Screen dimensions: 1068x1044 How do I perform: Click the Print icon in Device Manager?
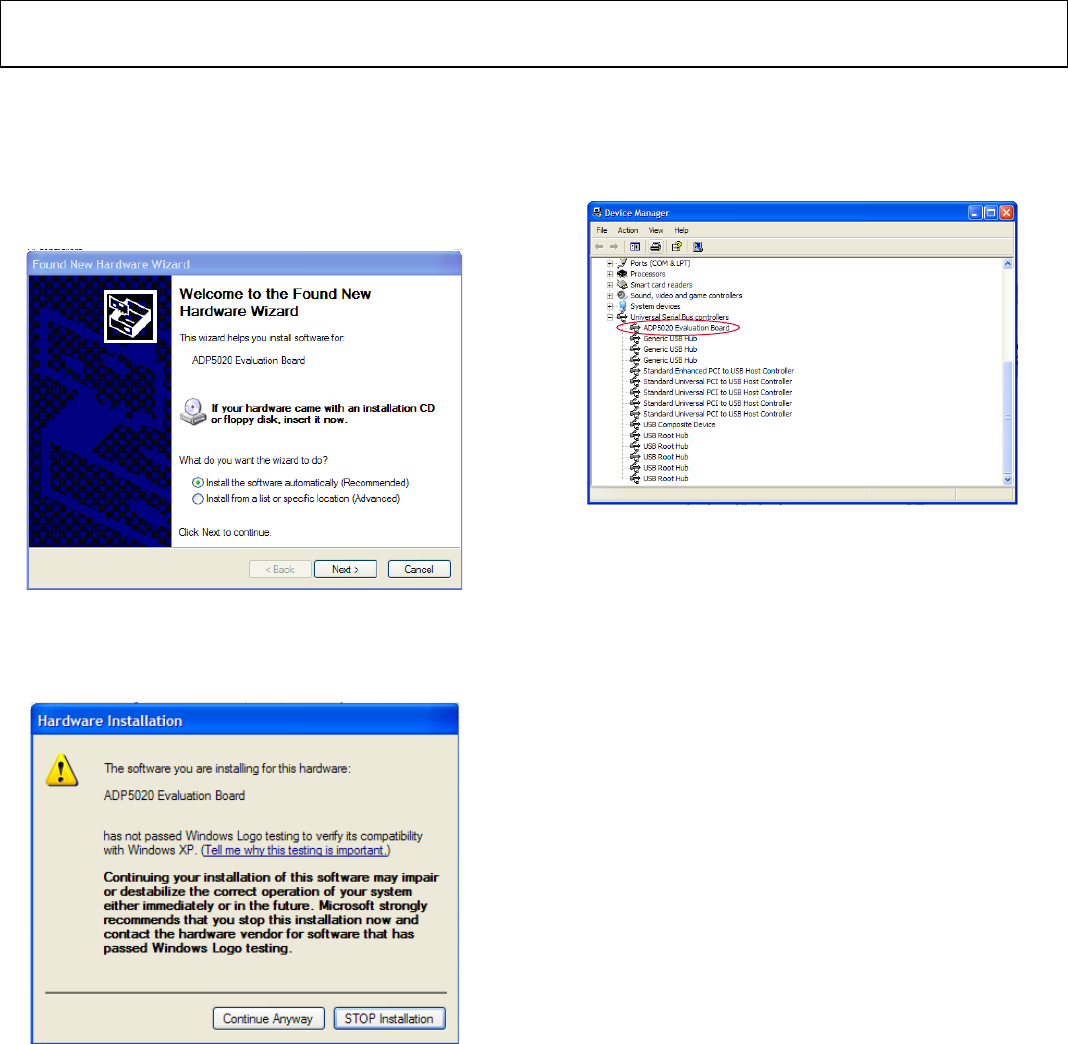[x=655, y=247]
